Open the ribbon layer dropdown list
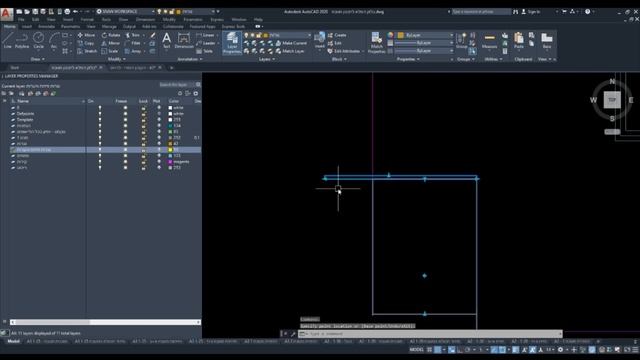The image size is (640, 360). pos(278,35)
